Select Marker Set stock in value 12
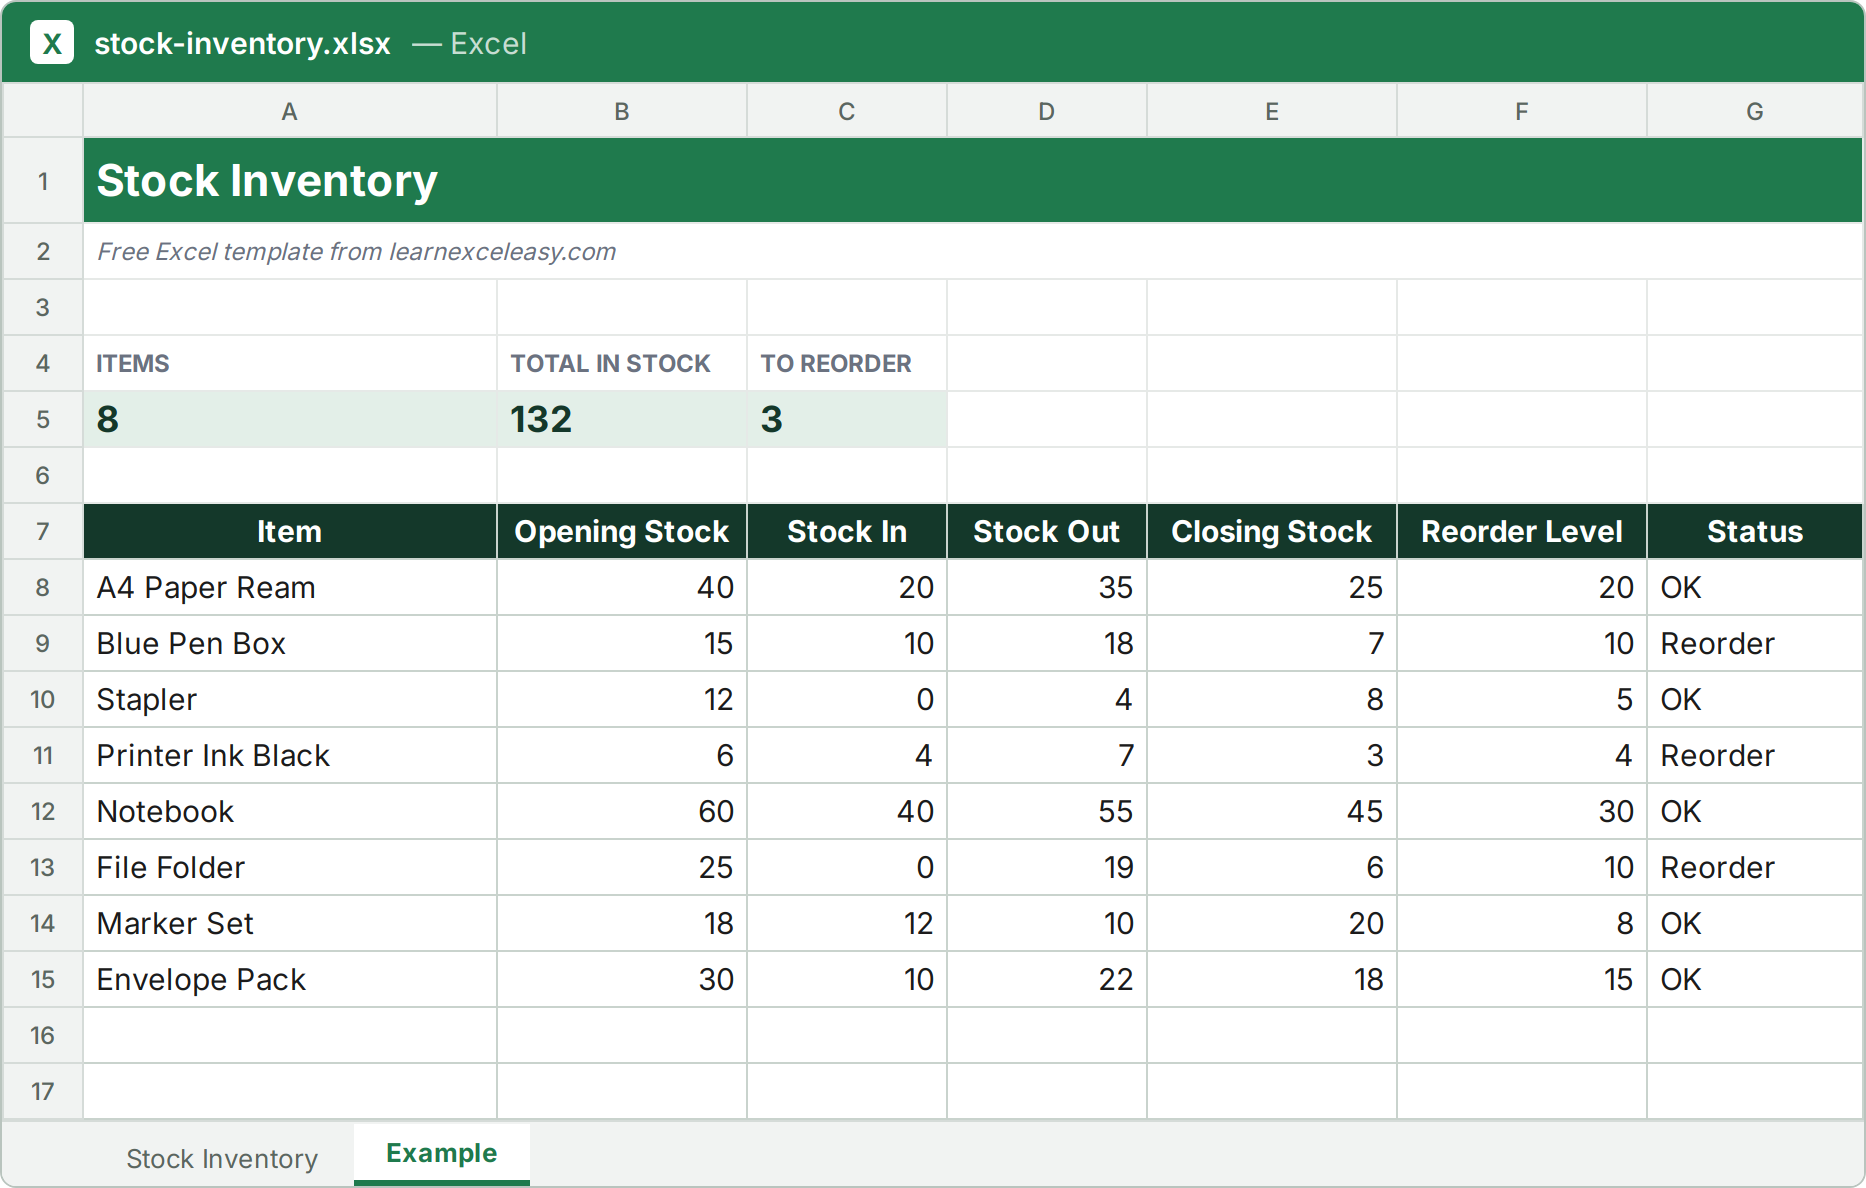This screenshot has height=1188, width=1866. (847, 923)
